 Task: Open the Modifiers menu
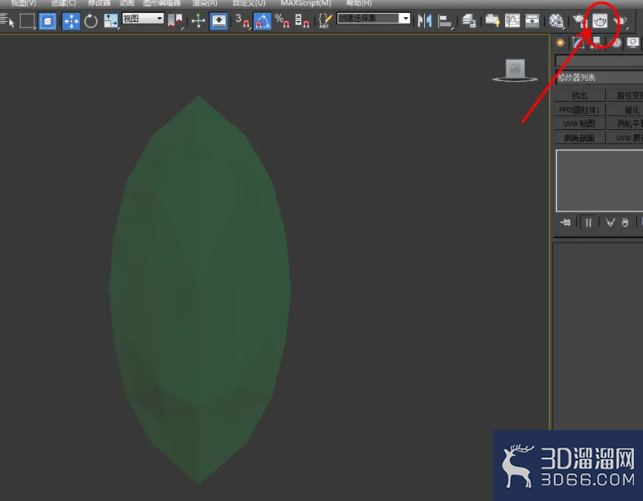coord(99,3)
